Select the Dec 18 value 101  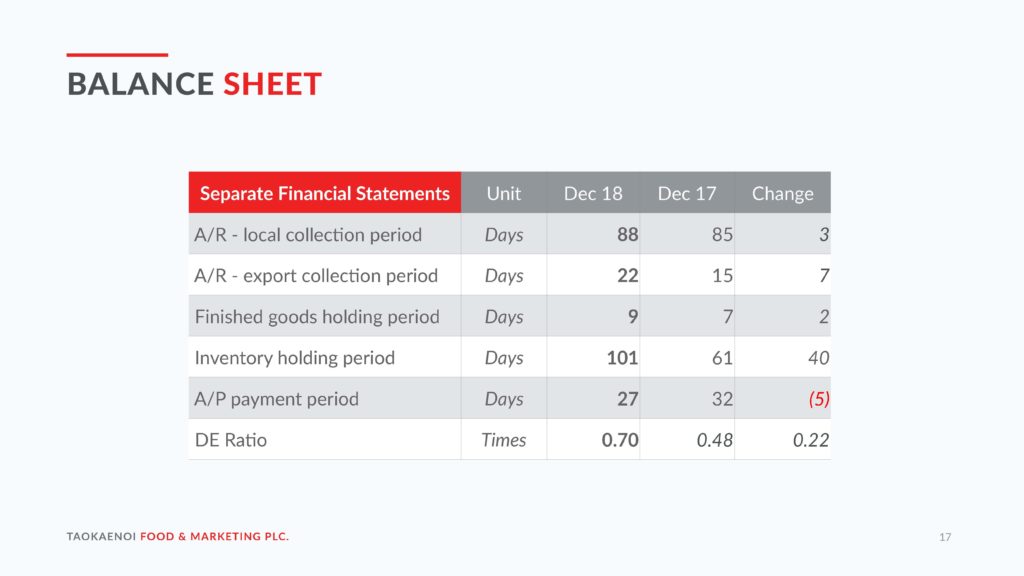622,358
